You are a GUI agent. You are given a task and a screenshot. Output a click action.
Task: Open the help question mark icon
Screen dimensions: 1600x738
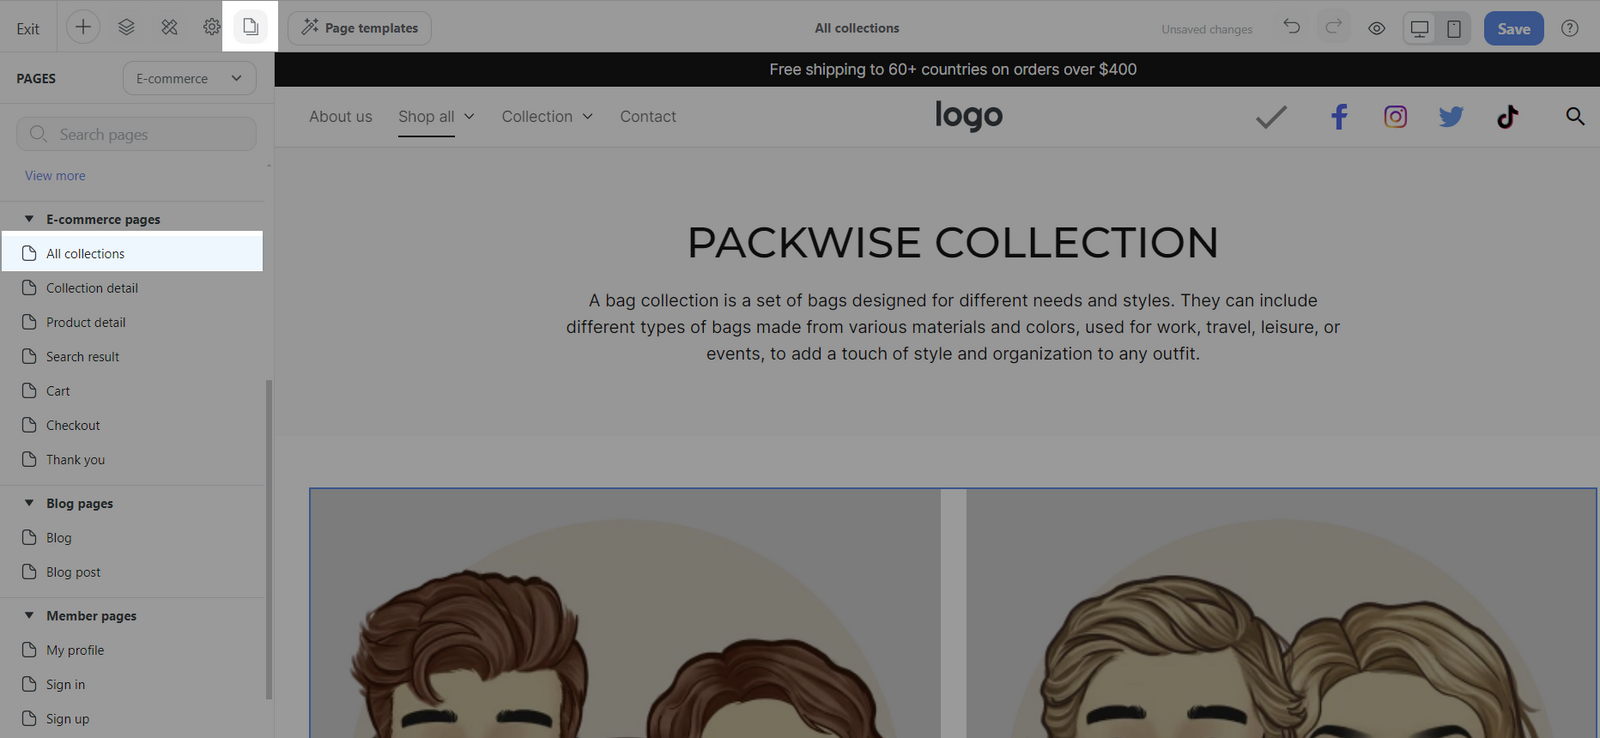1570,28
